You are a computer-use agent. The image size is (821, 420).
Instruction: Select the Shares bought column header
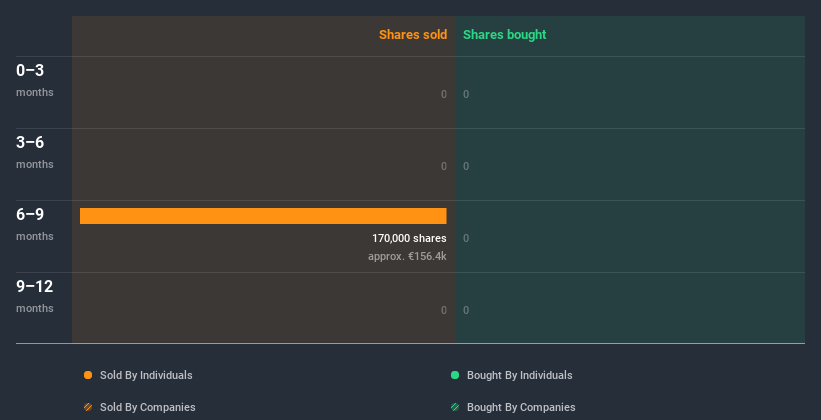click(x=504, y=35)
